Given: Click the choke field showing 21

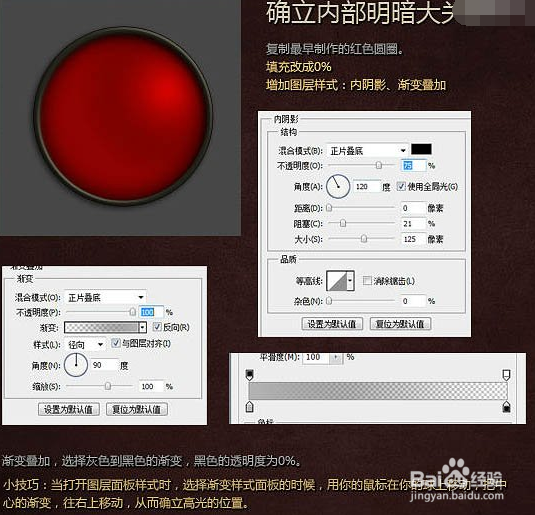Looking at the screenshot, I should pos(413,224).
